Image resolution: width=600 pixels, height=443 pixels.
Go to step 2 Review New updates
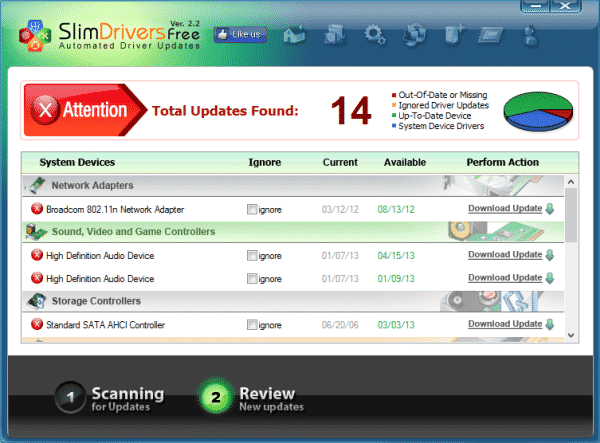(x=251, y=398)
